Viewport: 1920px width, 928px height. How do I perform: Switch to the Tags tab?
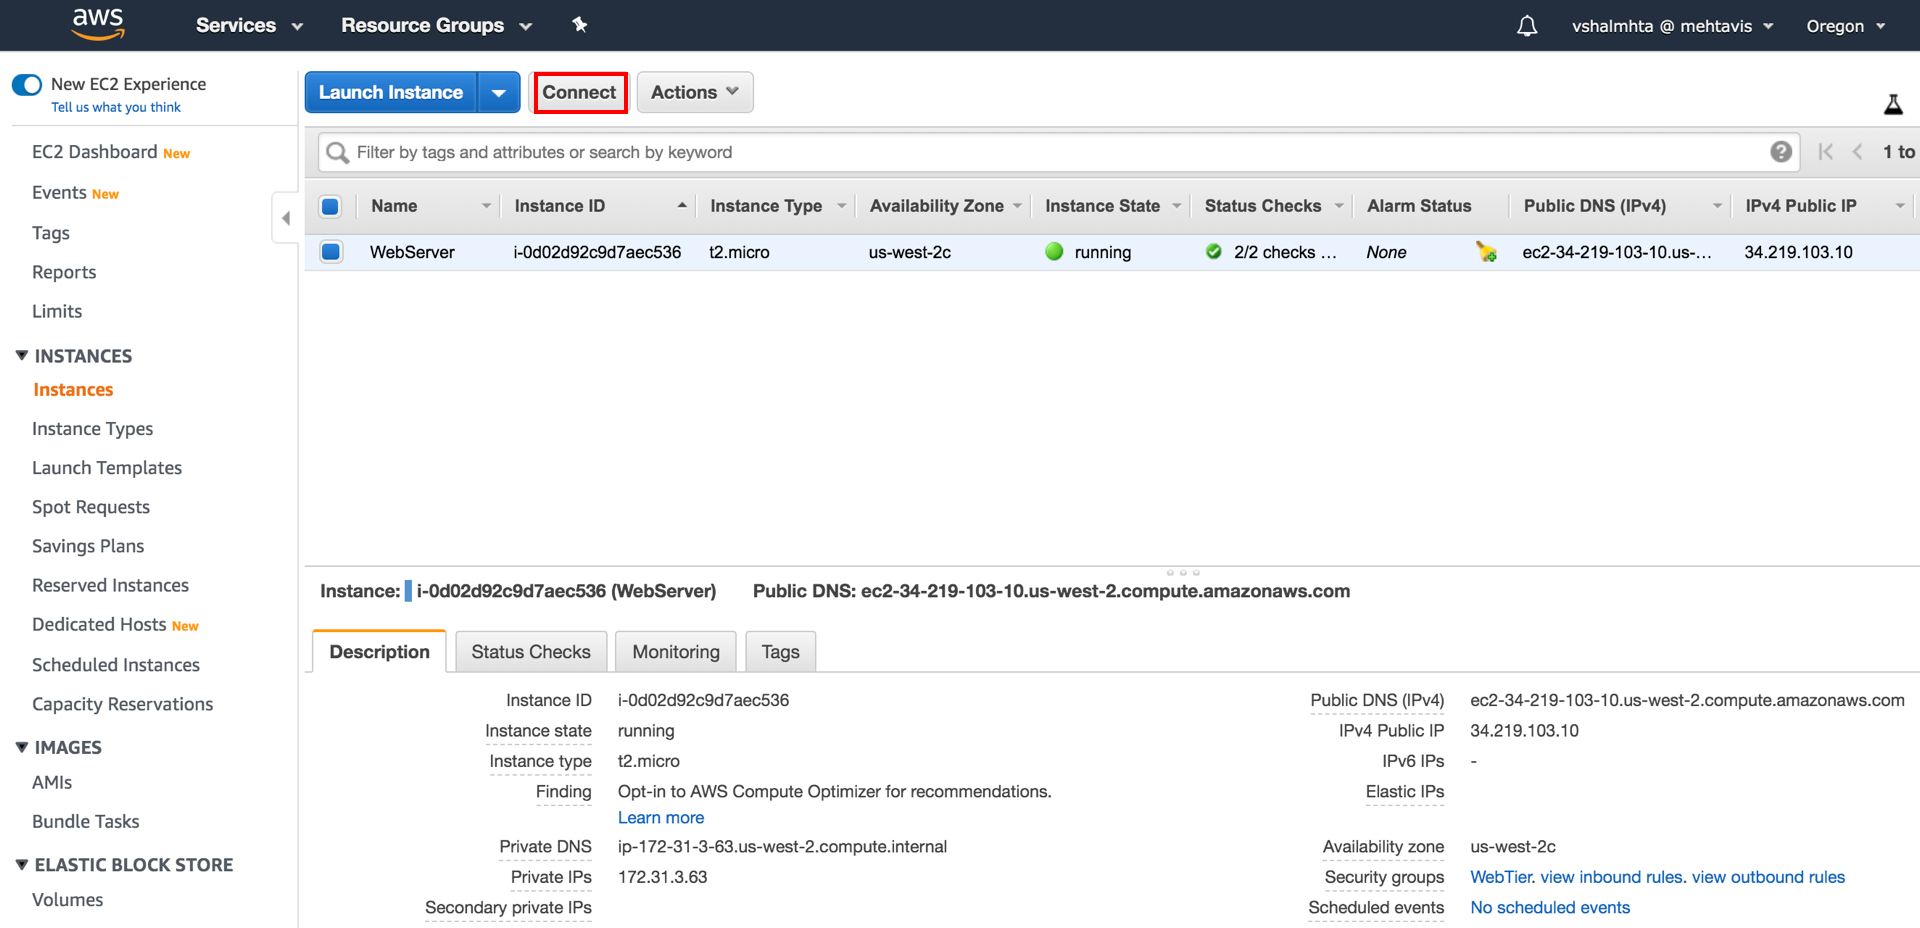tap(780, 652)
